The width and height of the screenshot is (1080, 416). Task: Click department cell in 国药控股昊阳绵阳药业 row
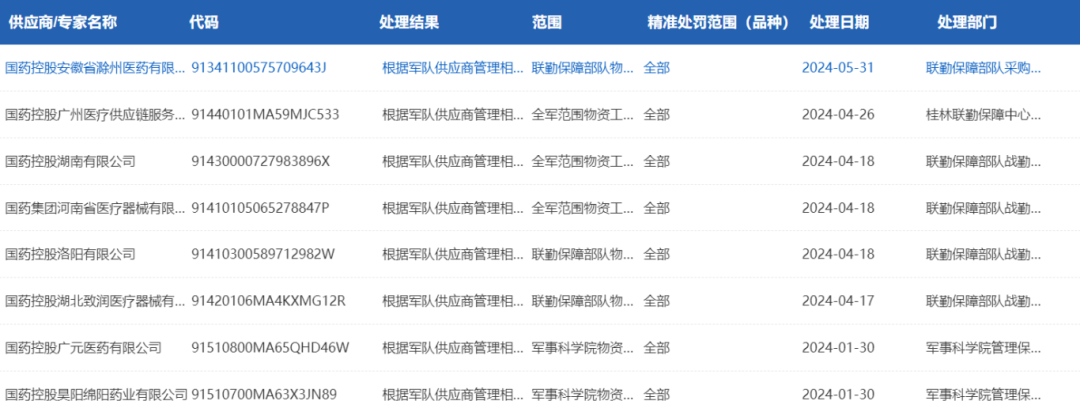coord(984,394)
